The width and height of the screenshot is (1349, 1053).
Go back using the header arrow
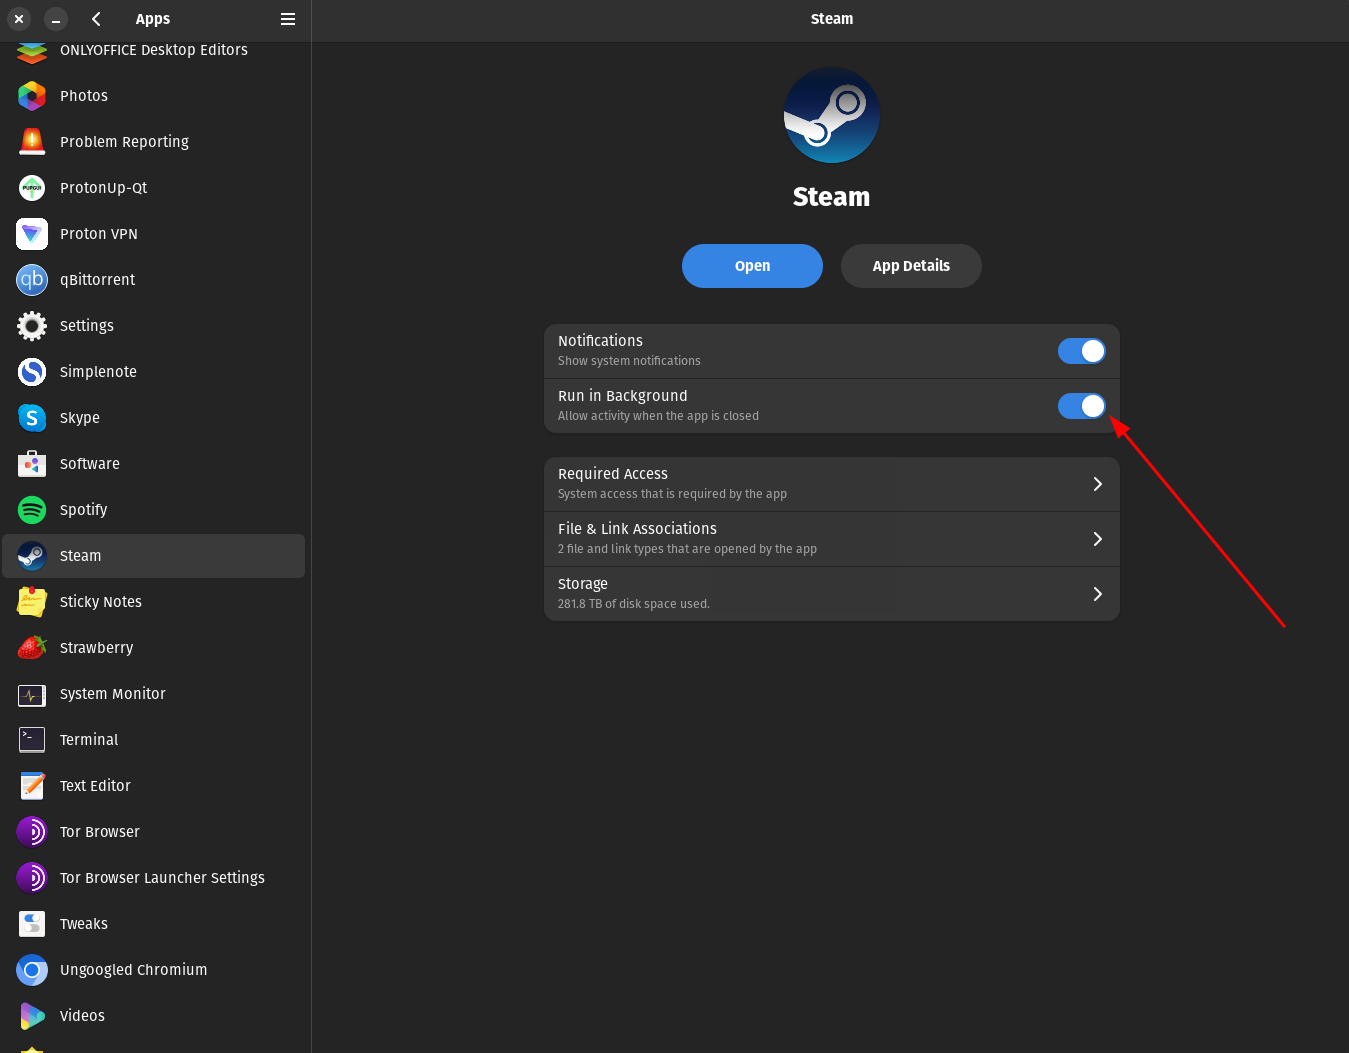[x=96, y=19]
